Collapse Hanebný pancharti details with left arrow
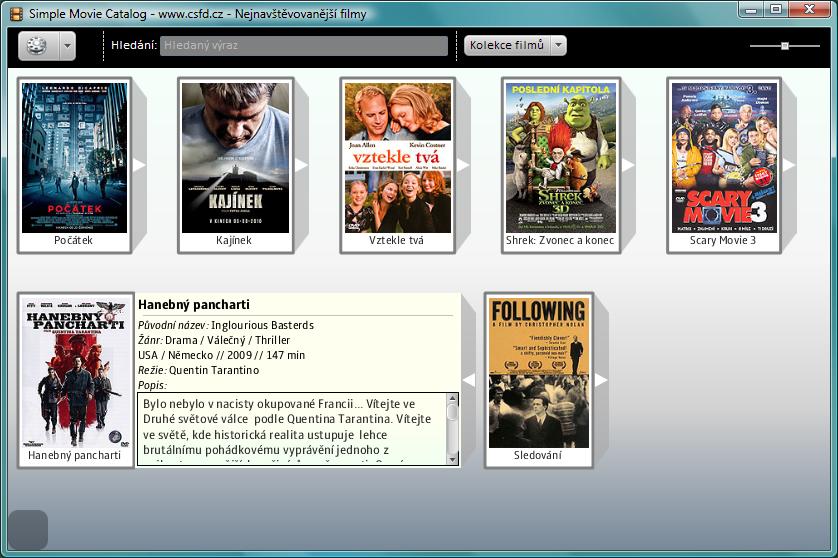 click(469, 380)
